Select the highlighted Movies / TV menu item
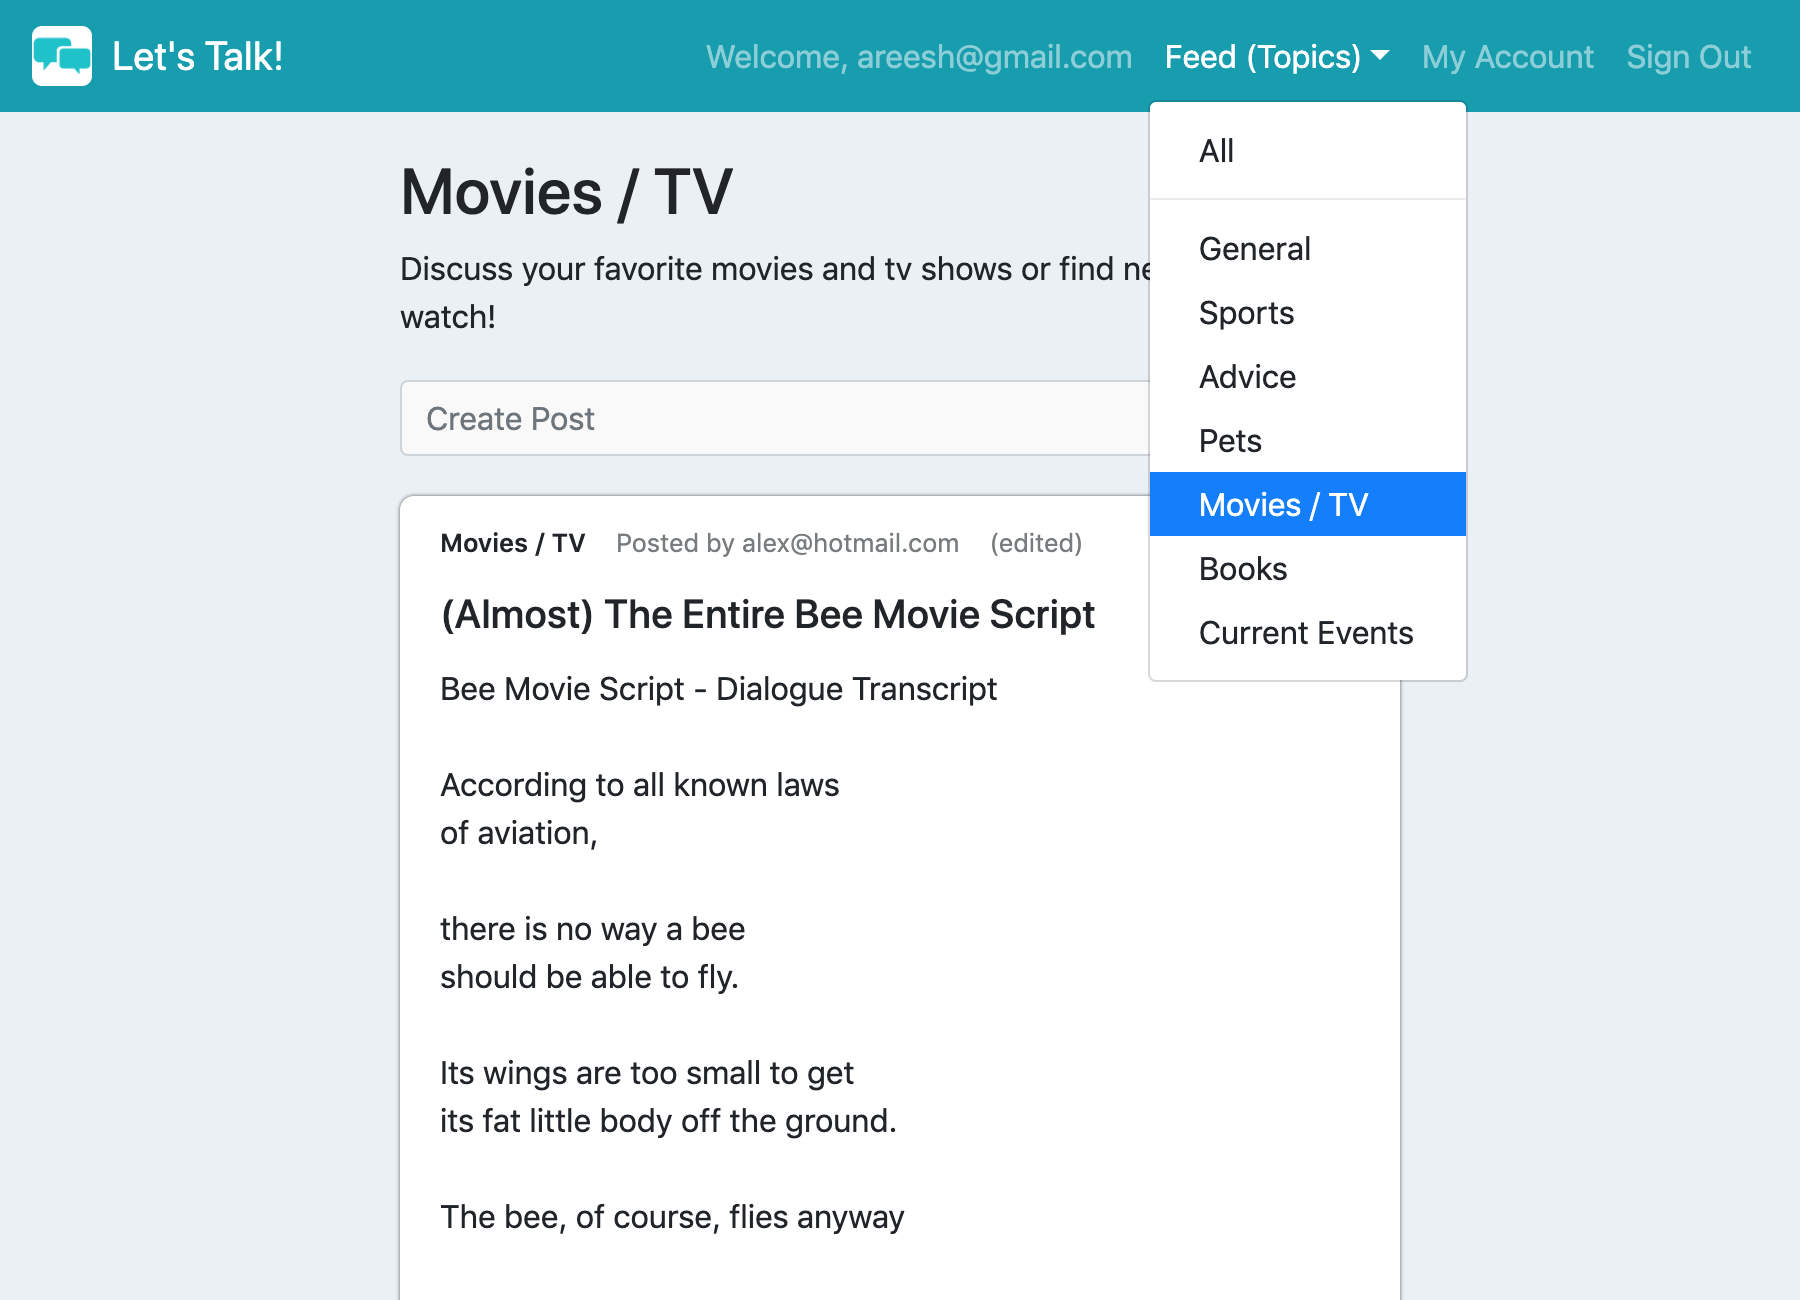 coord(1283,505)
